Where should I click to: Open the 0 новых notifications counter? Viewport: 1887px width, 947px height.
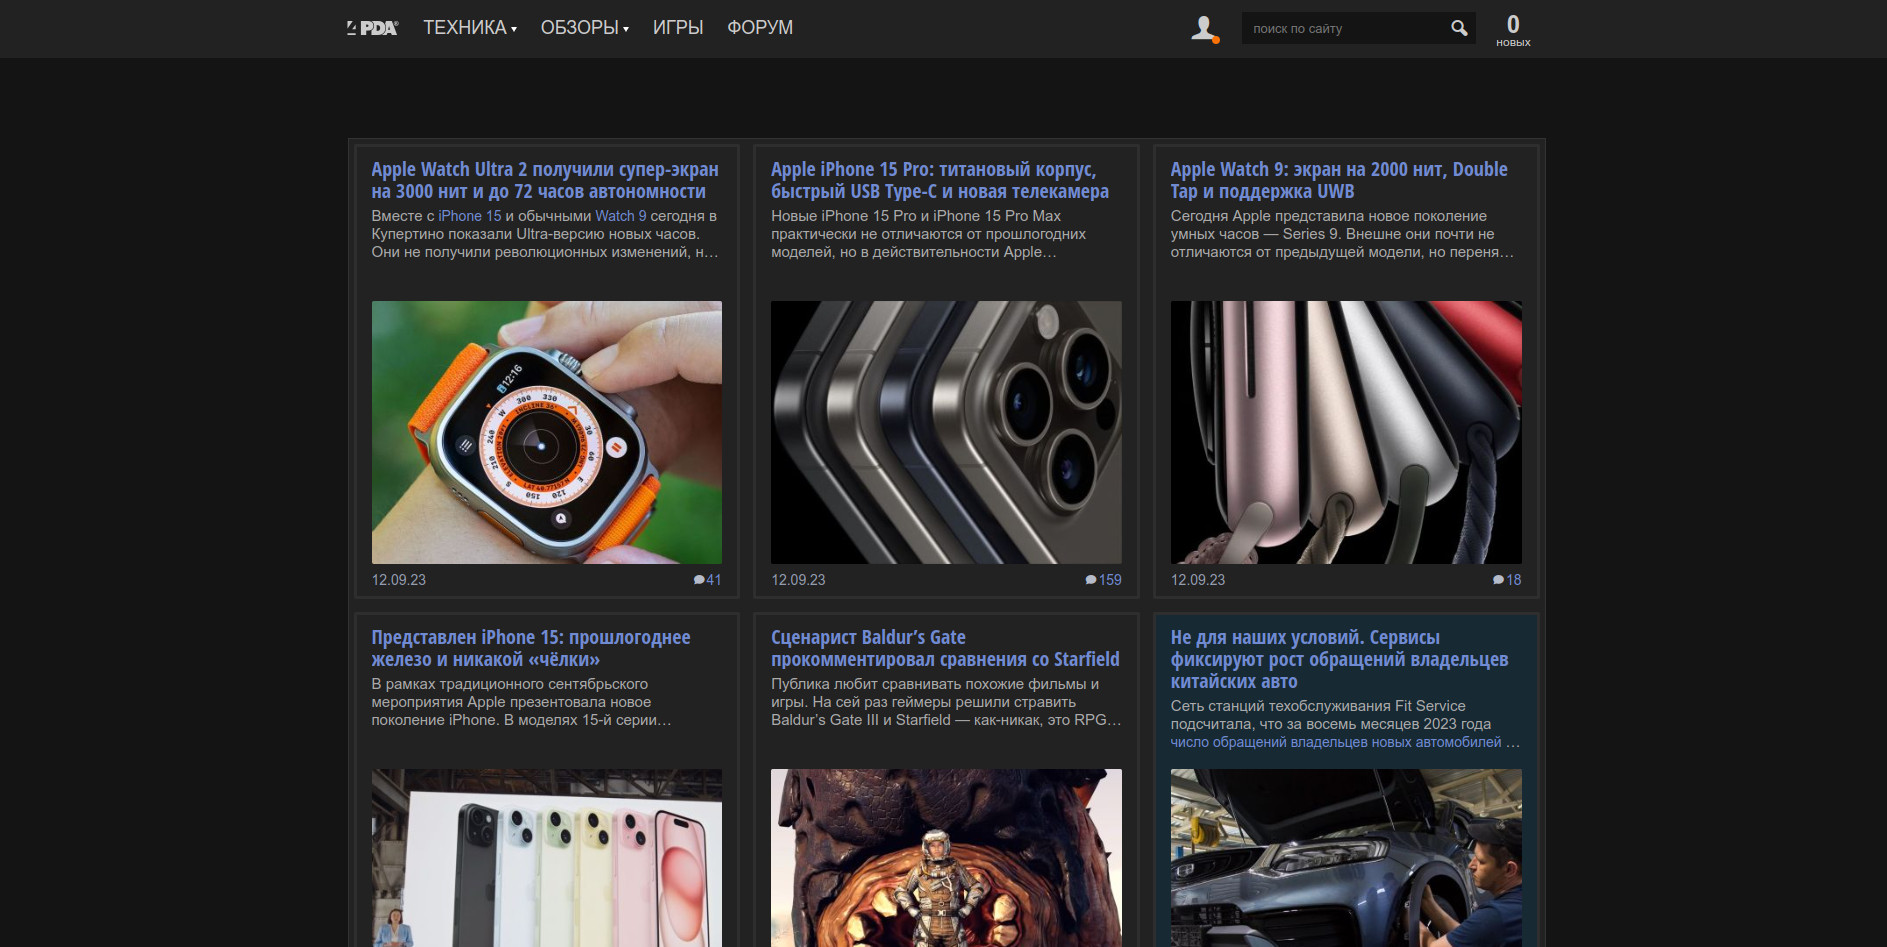[1513, 29]
